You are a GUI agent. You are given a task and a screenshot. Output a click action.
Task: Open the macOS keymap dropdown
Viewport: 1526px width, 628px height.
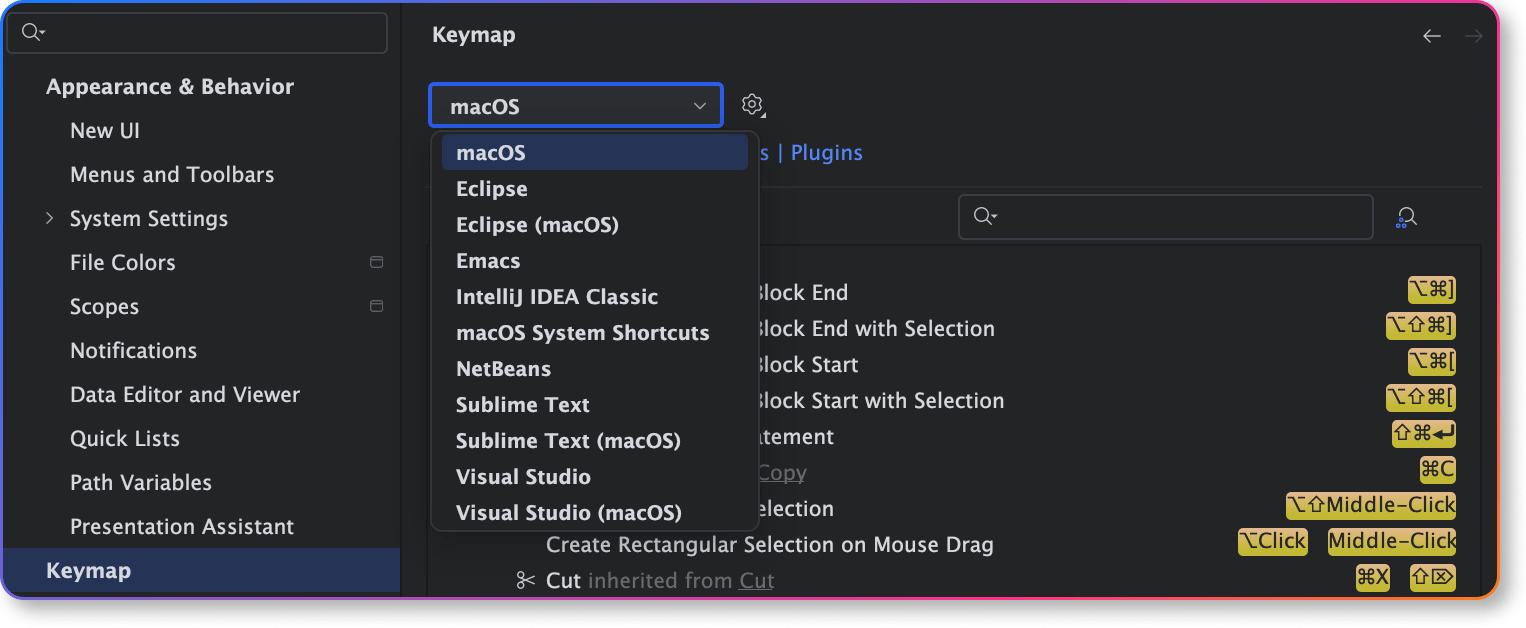coord(576,105)
